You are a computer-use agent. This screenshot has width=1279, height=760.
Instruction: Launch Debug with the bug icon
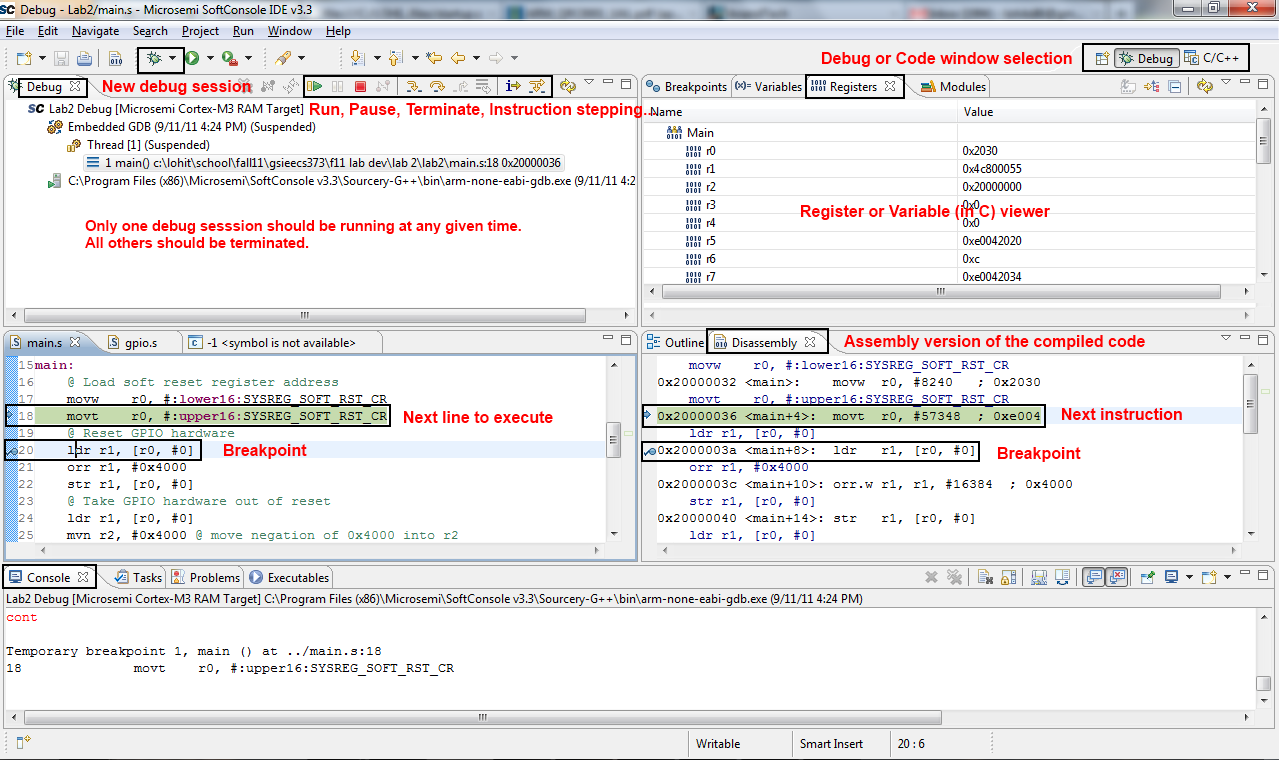pos(154,58)
